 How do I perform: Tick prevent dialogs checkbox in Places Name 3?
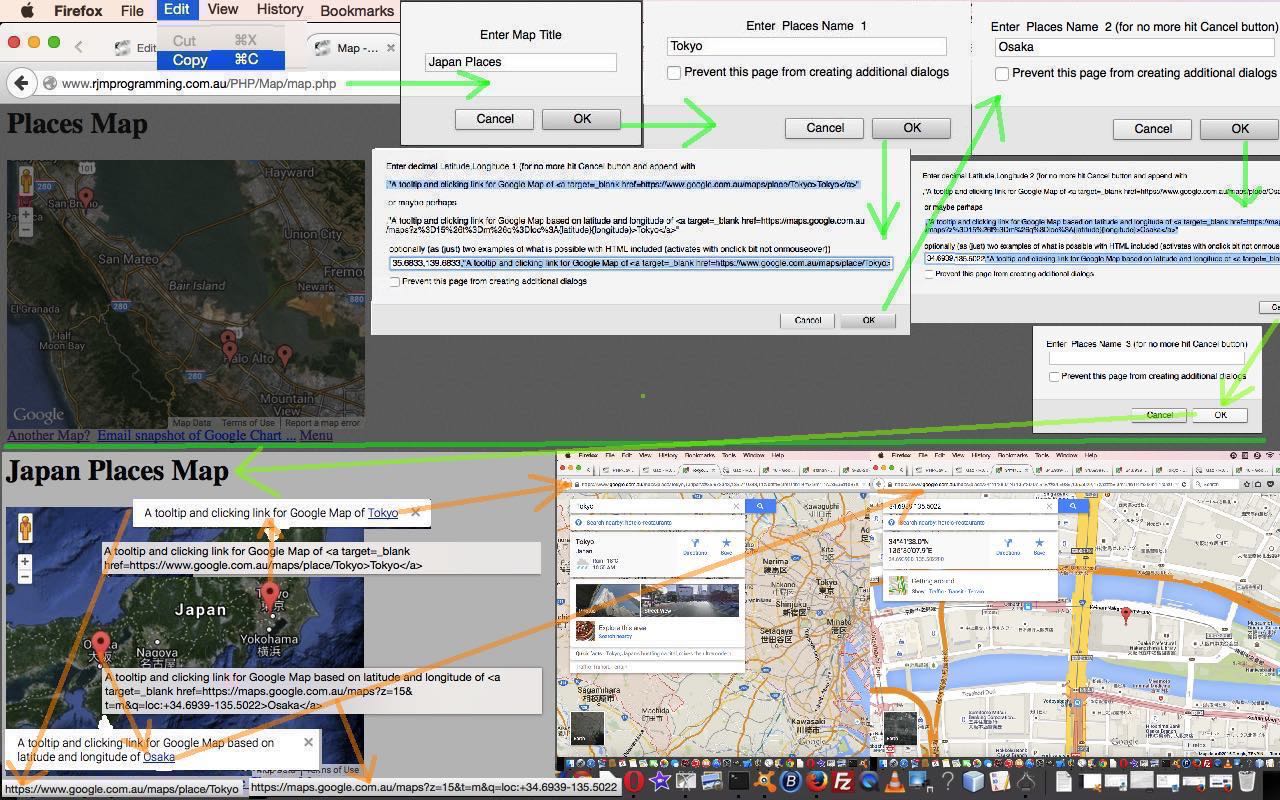pos(1054,376)
